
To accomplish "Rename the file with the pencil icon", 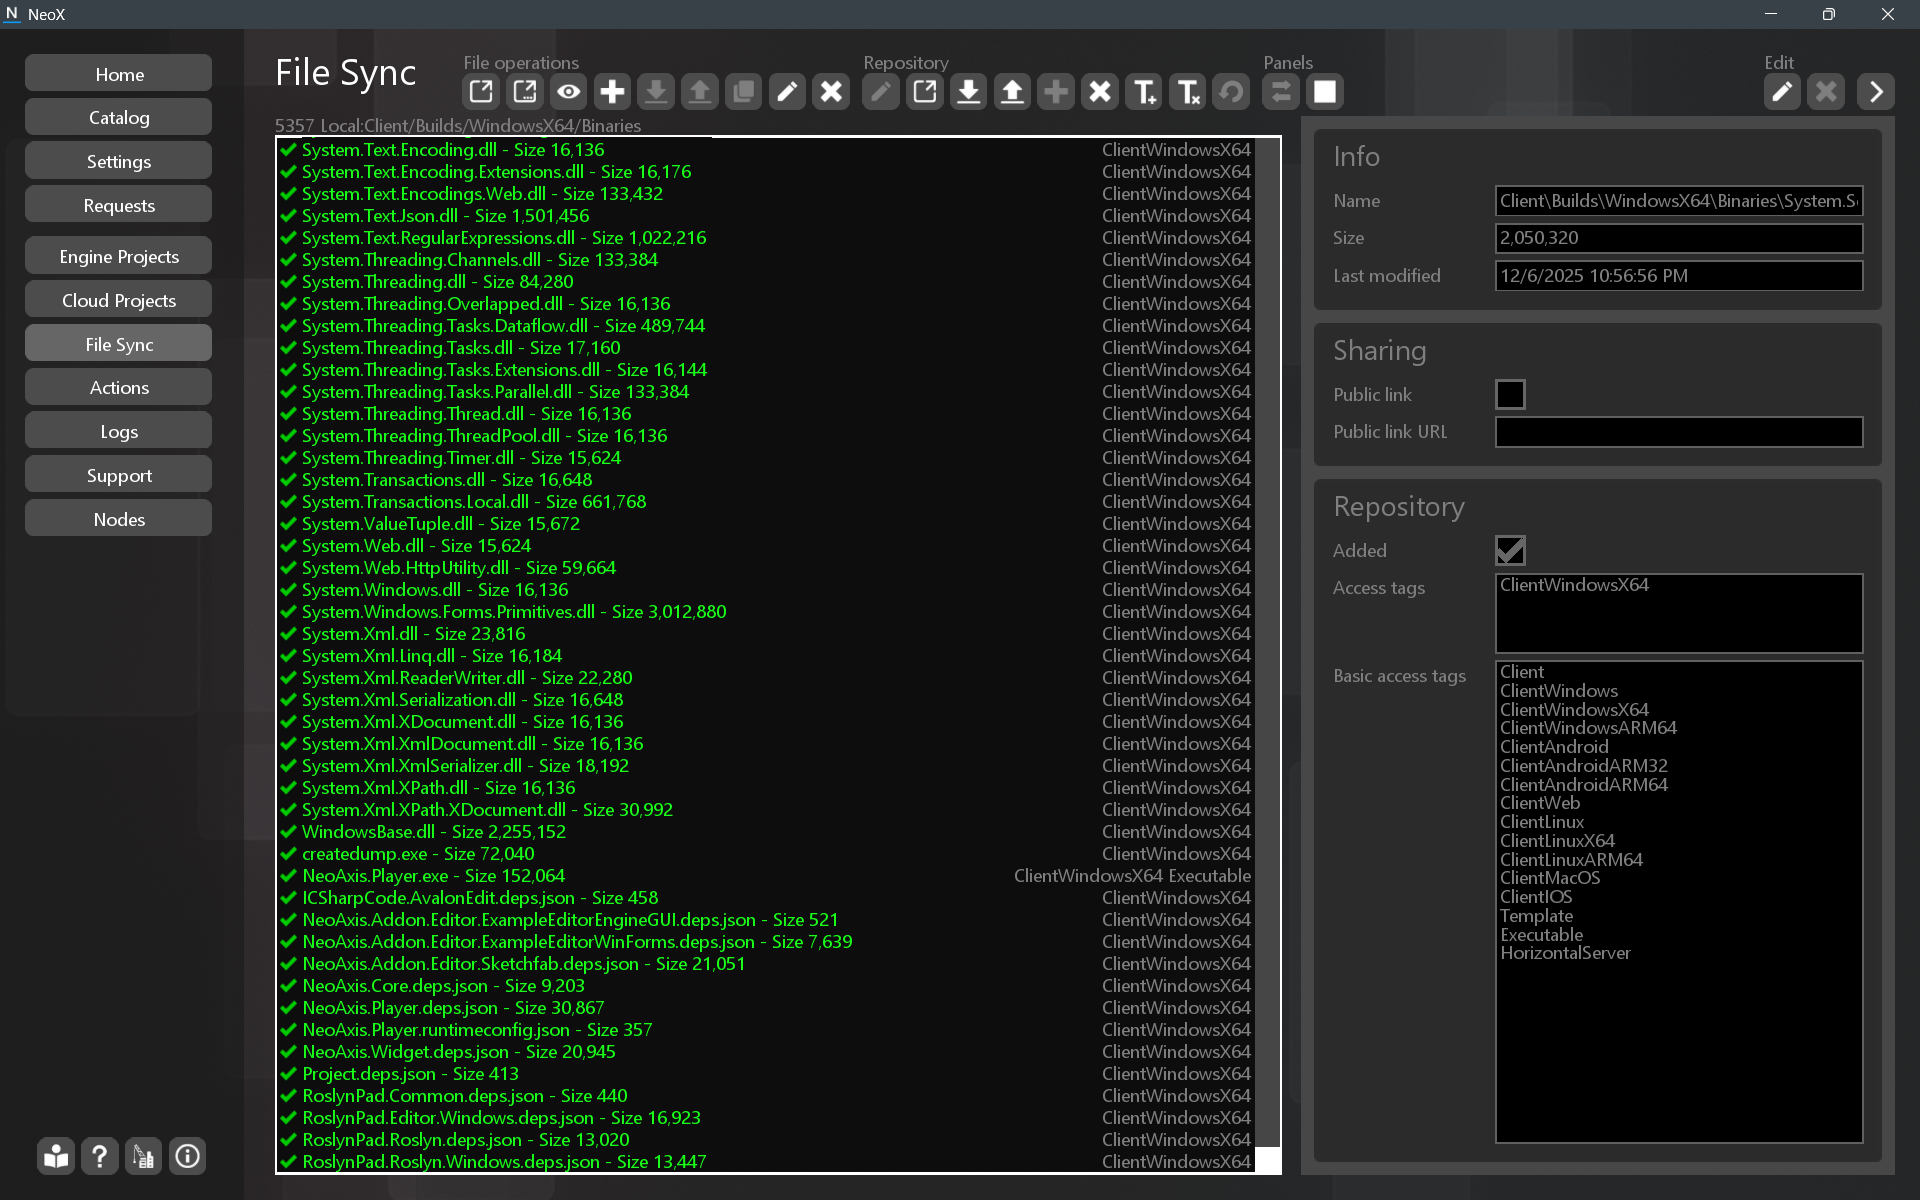I will pyautogui.click(x=787, y=91).
